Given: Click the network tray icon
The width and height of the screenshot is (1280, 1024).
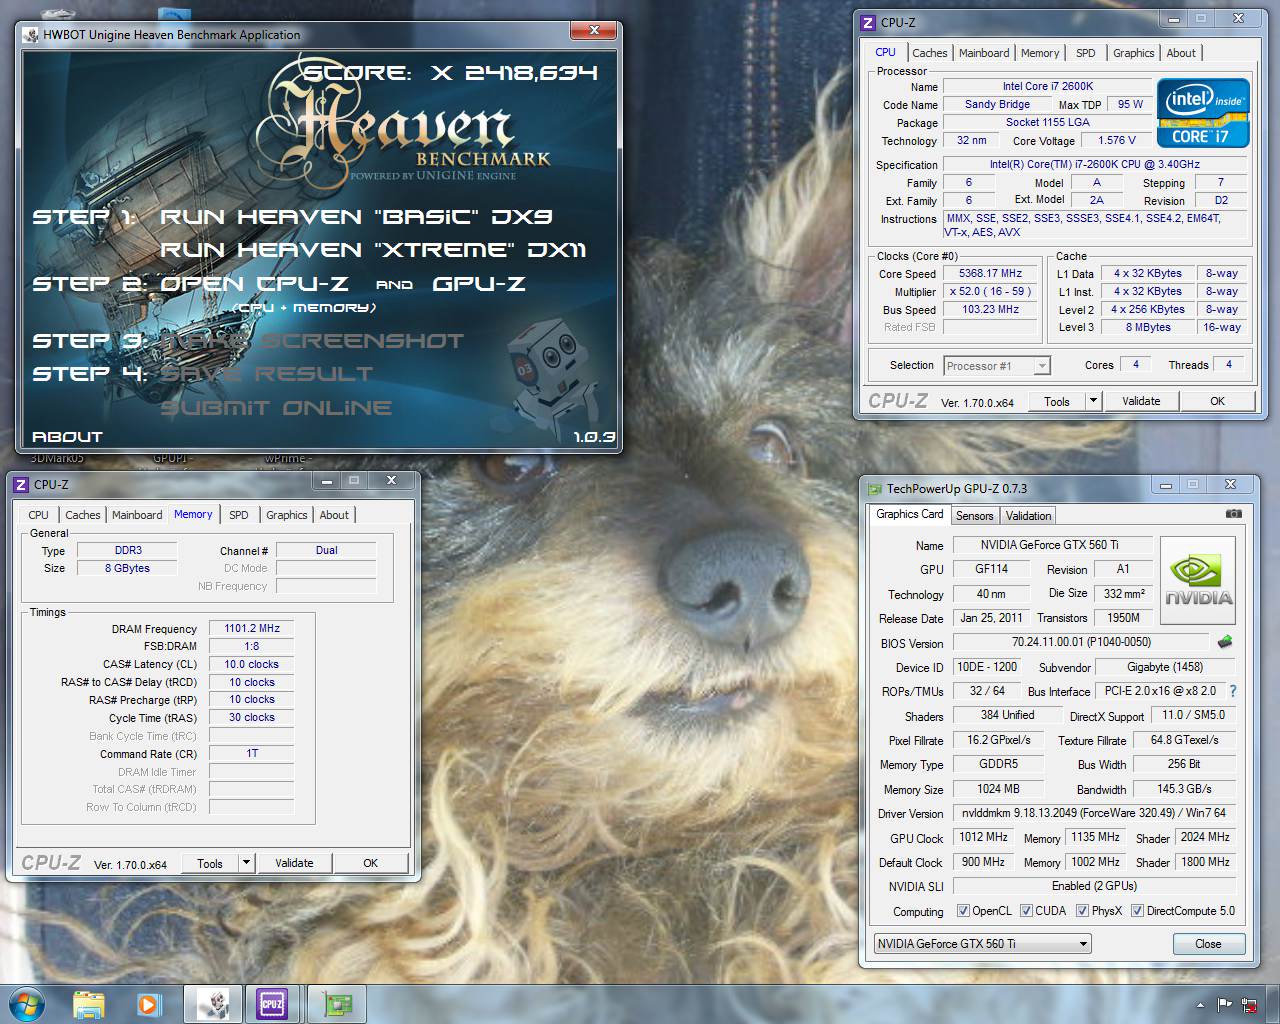Looking at the screenshot, I should click(1250, 1005).
